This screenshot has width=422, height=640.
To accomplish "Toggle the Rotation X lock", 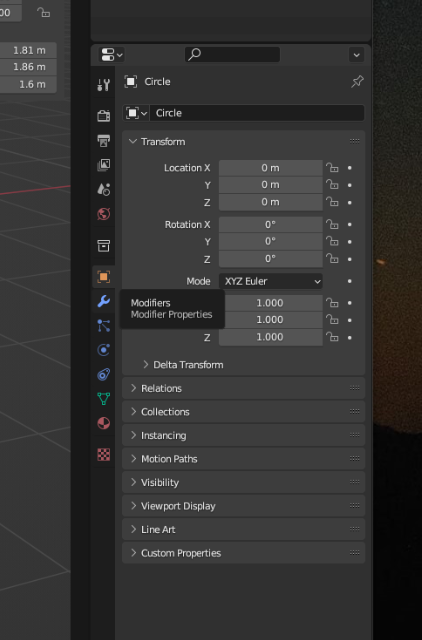I will [x=332, y=224].
